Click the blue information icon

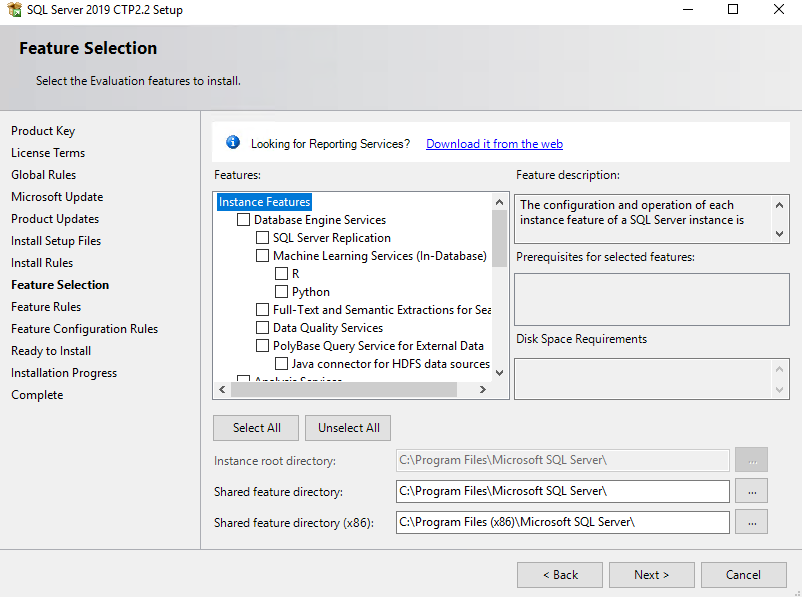point(233,142)
